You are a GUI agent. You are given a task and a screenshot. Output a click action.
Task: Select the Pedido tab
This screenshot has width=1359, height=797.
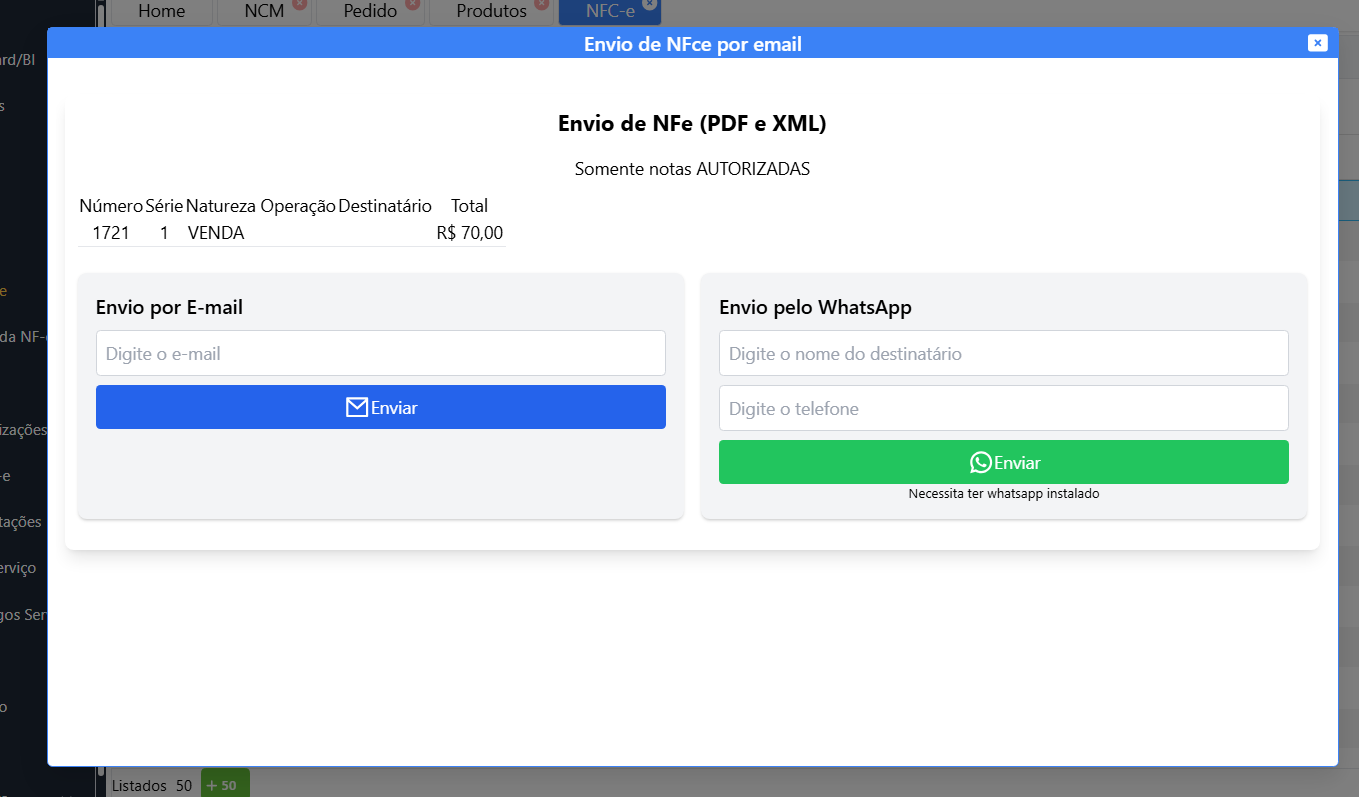(369, 11)
